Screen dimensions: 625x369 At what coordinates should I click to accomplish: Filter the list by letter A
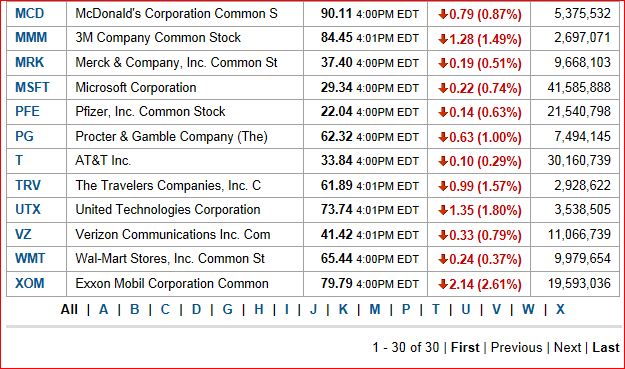(x=104, y=310)
